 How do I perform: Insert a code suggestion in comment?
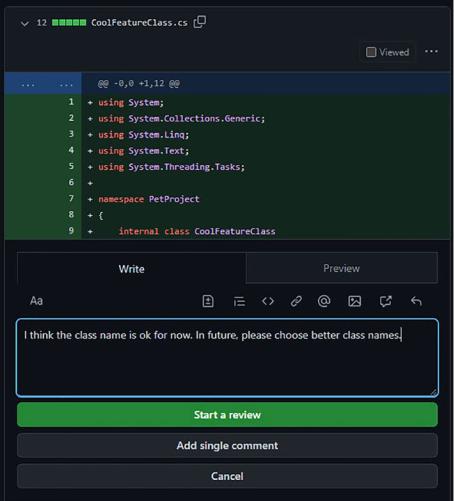pos(208,301)
